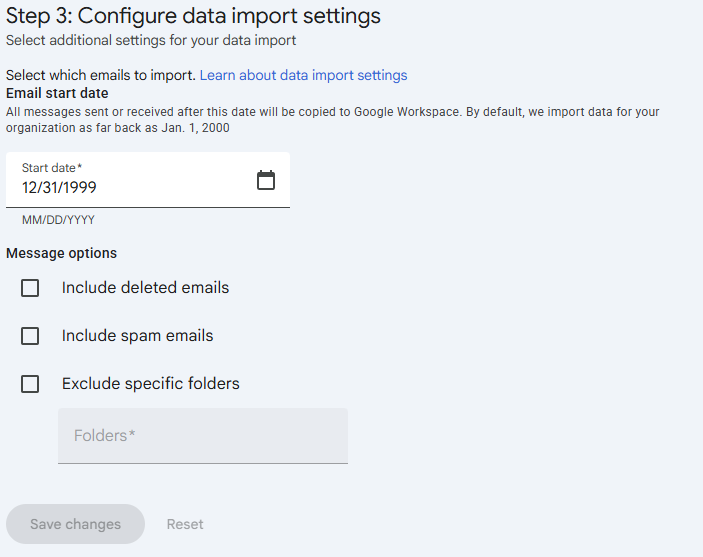Click the Select which emails to import text
Screen dimensions: 703x557
[x=101, y=75]
